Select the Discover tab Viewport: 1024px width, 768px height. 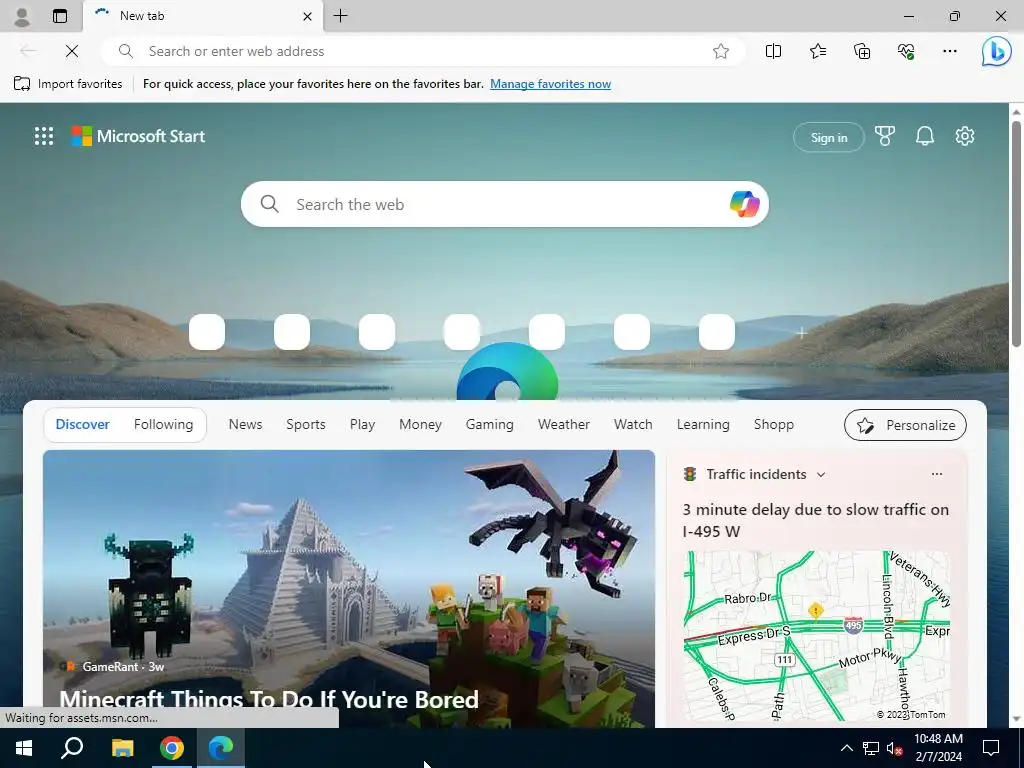[x=82, y=424]
